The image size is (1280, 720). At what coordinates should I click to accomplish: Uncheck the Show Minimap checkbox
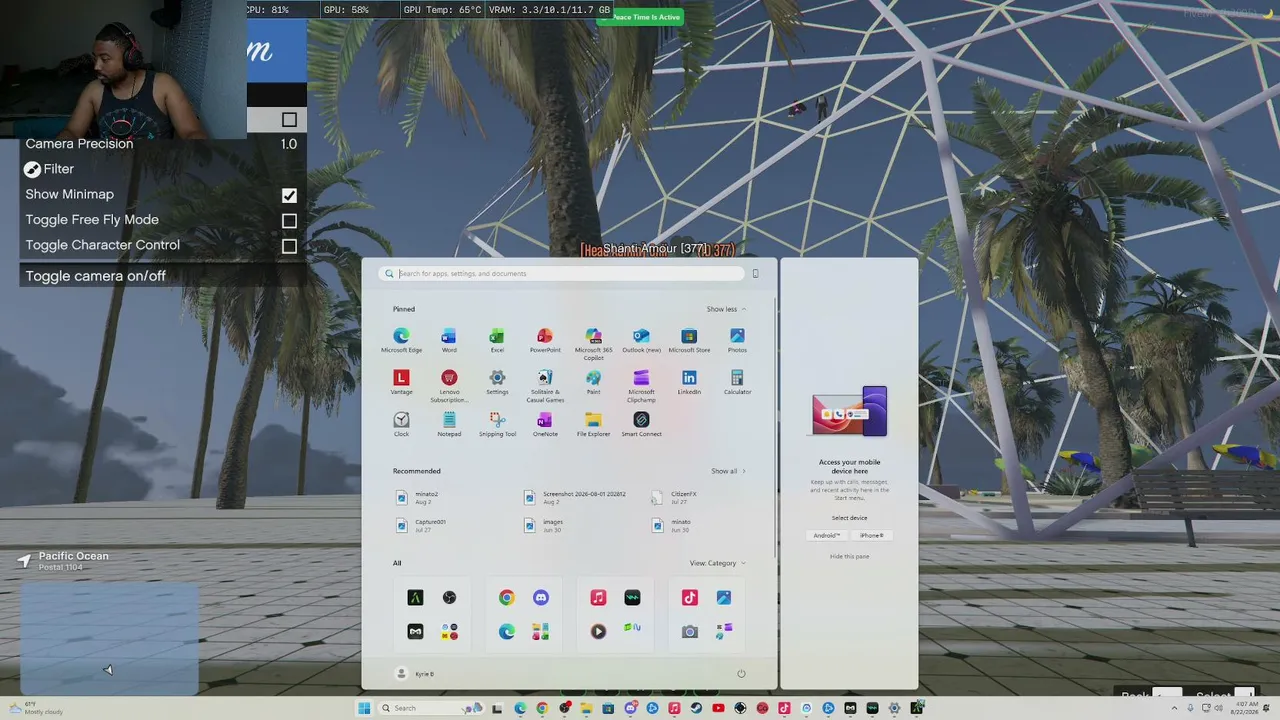tap(289, 195)
